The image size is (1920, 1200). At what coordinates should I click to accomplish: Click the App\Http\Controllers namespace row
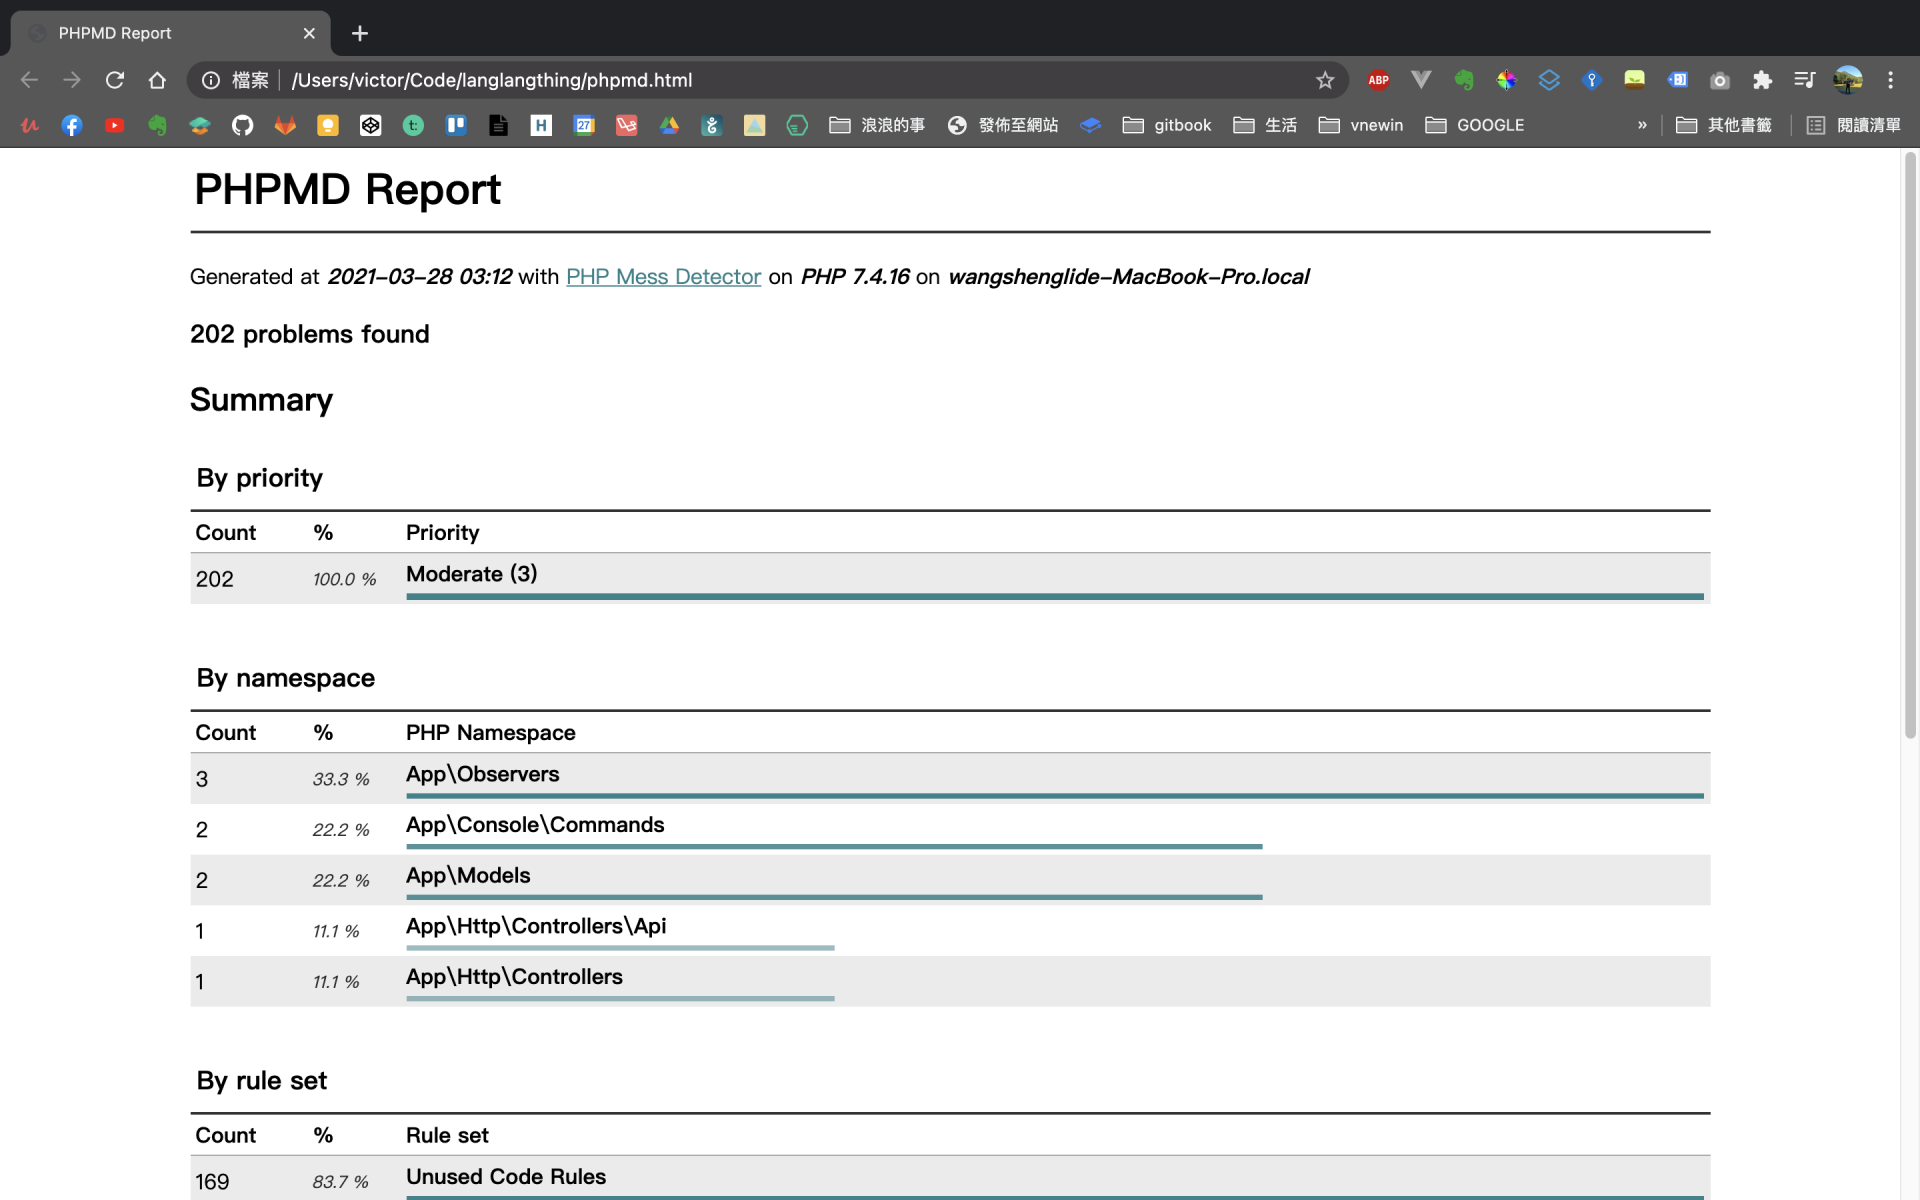point(950,981)
